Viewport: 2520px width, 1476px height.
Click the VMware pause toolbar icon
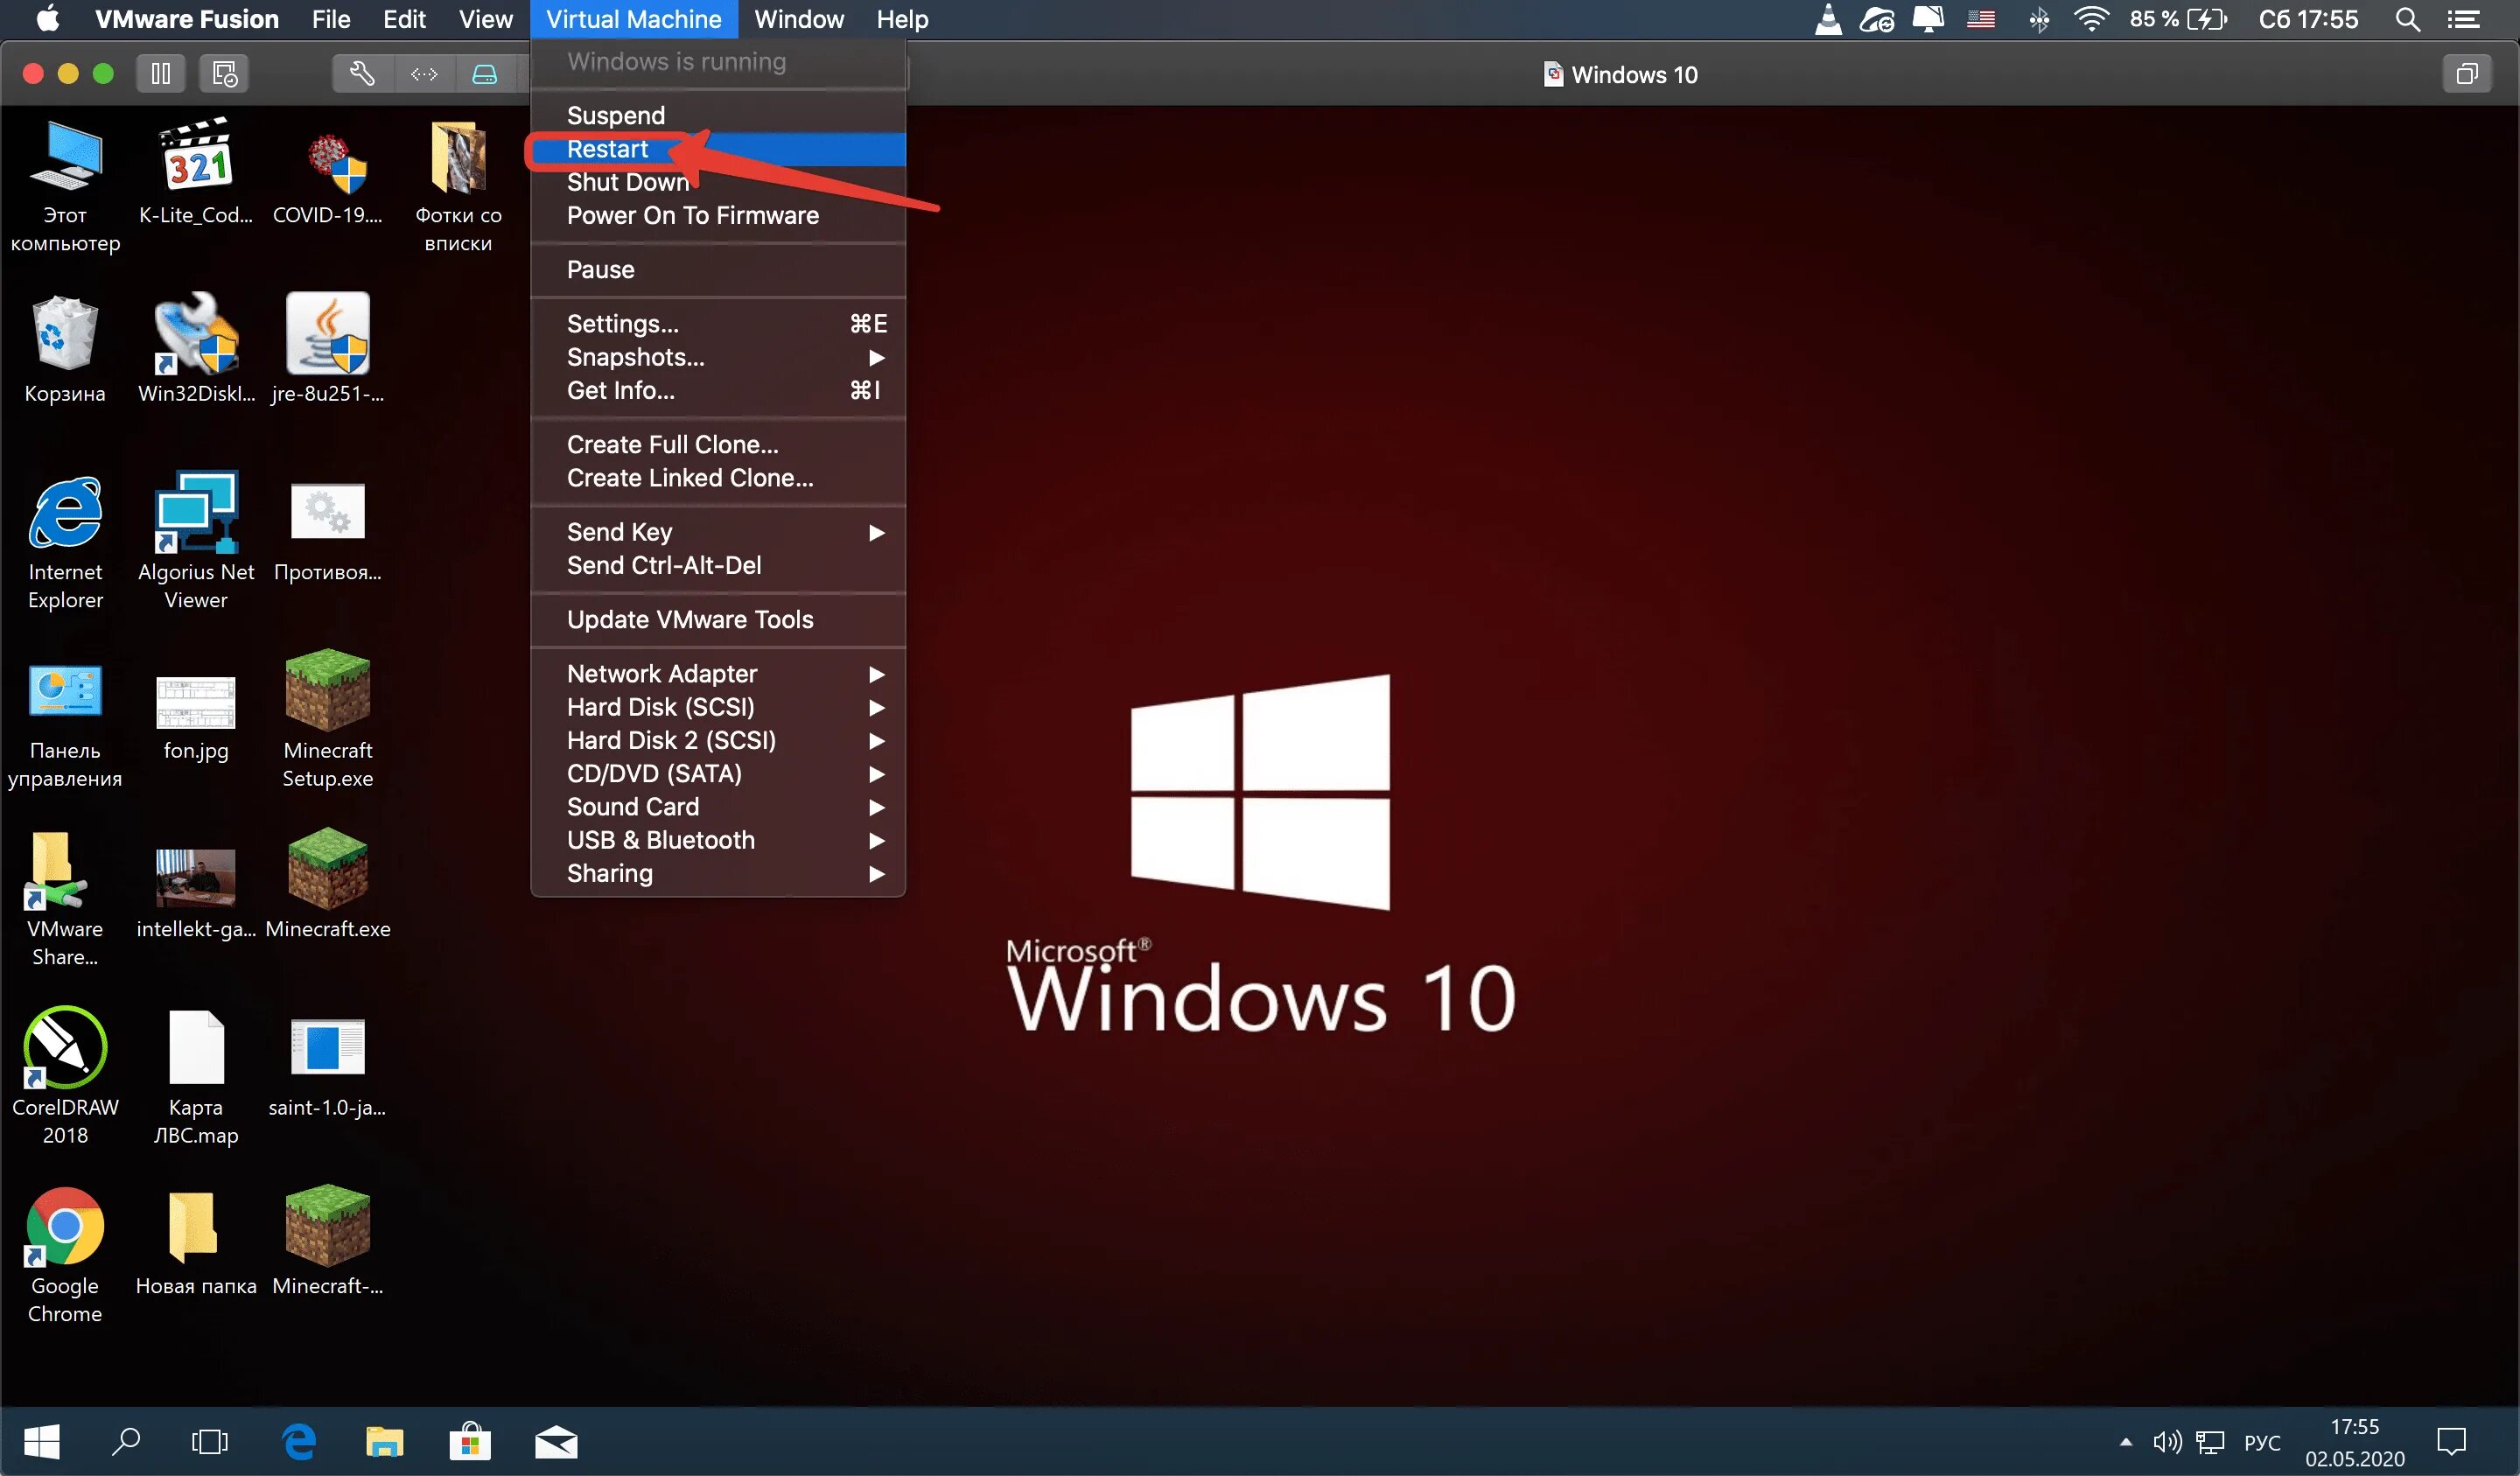coord(161,74)
